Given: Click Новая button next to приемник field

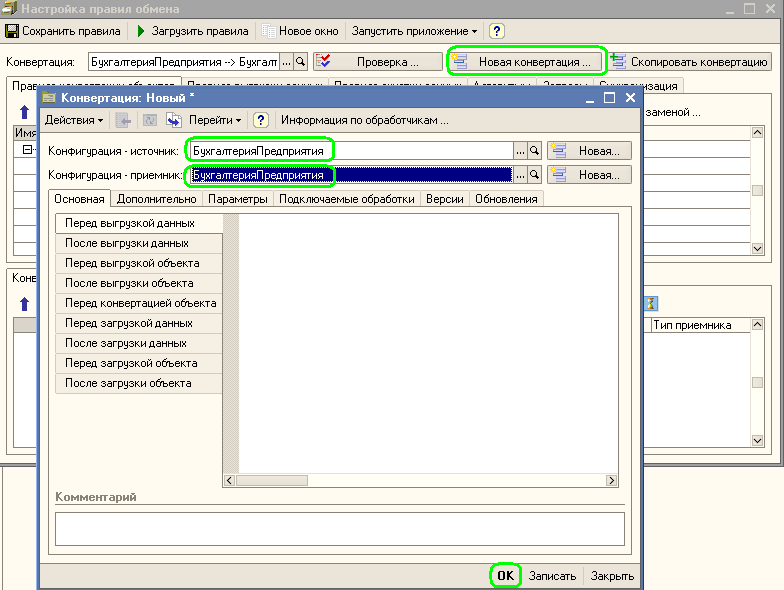Looking at the screenshot, I should tap(590, 174).
